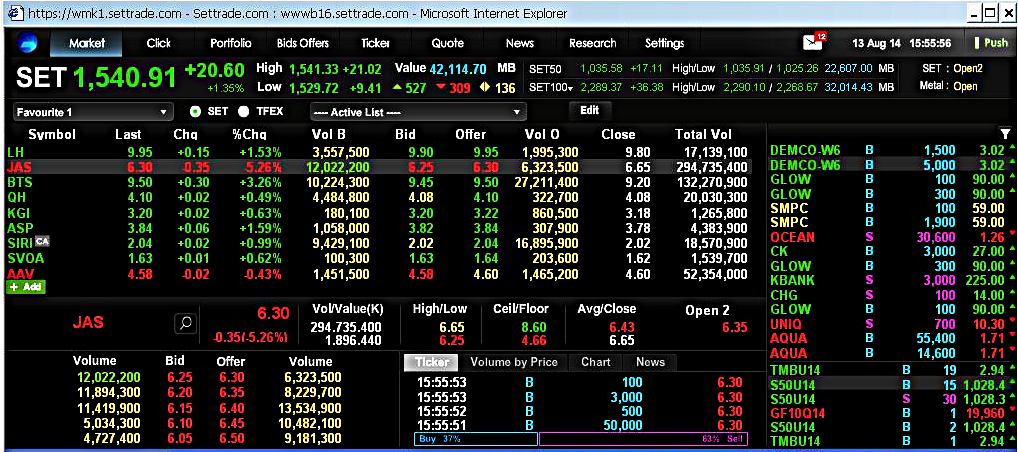This screenshot has height=452, width=1018.
Task: Switch to Volume by Price tab
Action: [x=513, y=362]
